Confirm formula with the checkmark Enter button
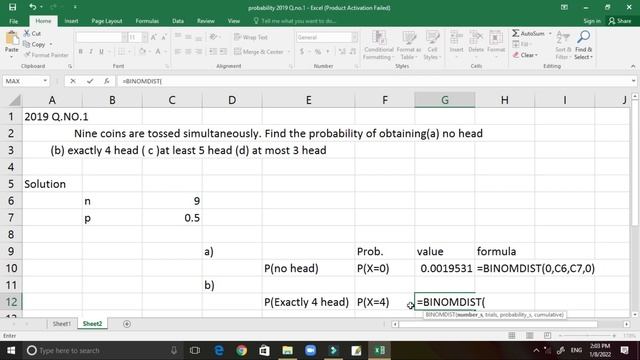This screenshot has height=360, width=640. tap(90, 81)
